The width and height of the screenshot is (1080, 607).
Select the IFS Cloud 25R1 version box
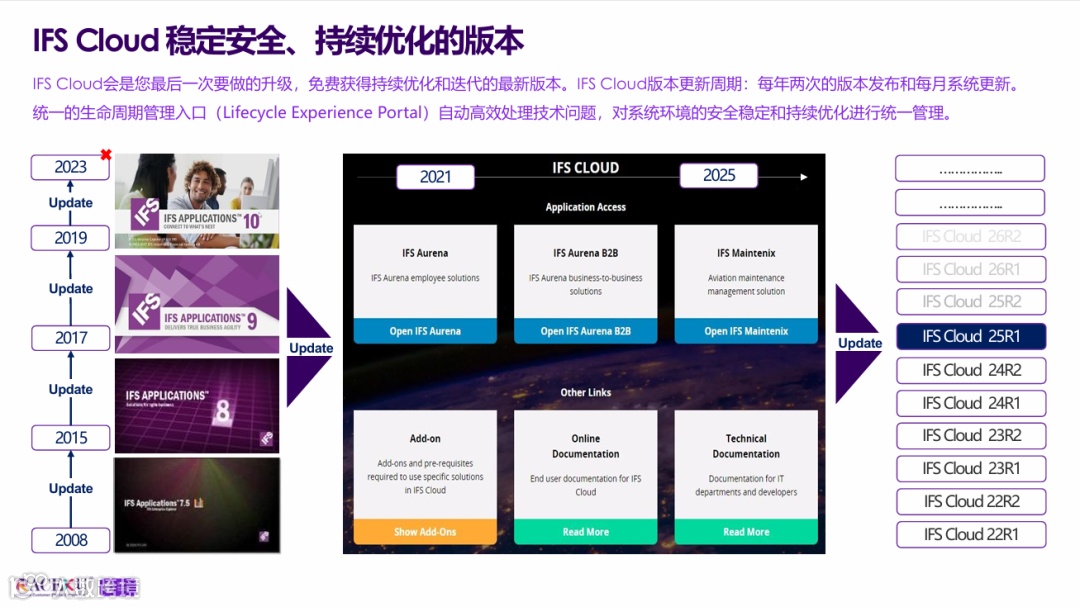point(971,336)
